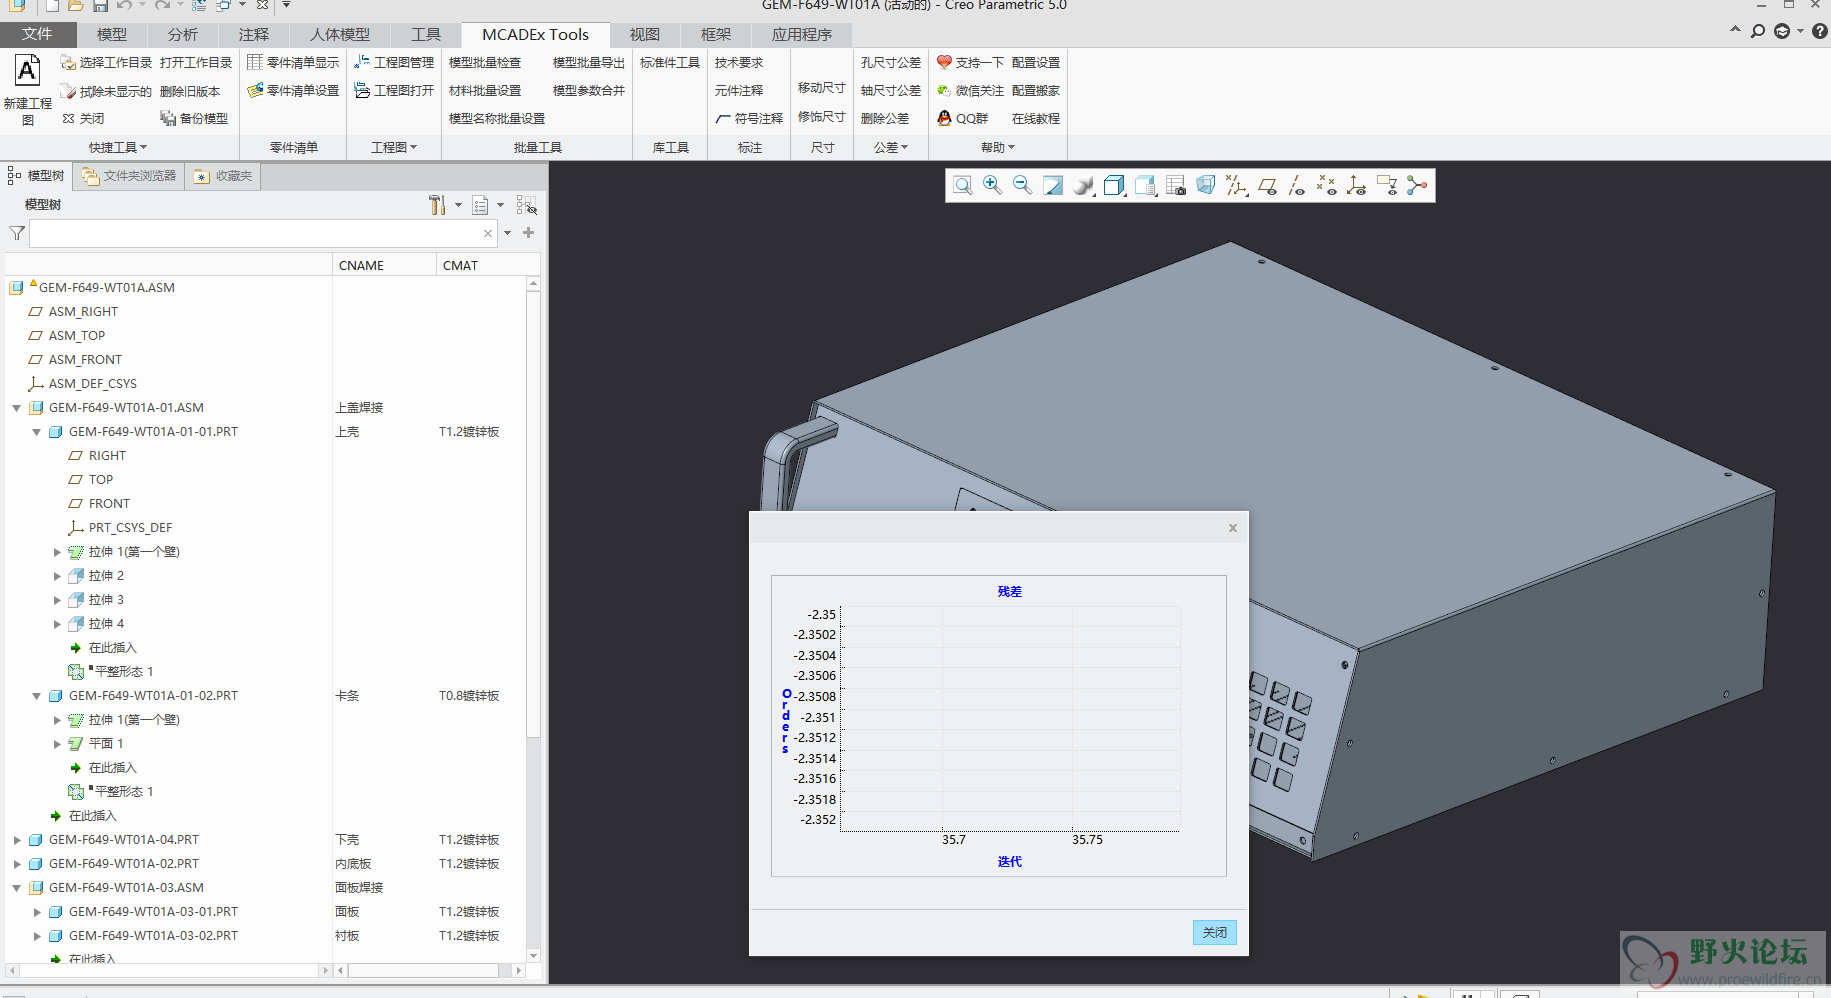The height and width of the screenshot is (998, 1831).
Task: Click the Open folder icon in quick access toolbar
Action: pyautogui.click(x=76, y=5)
